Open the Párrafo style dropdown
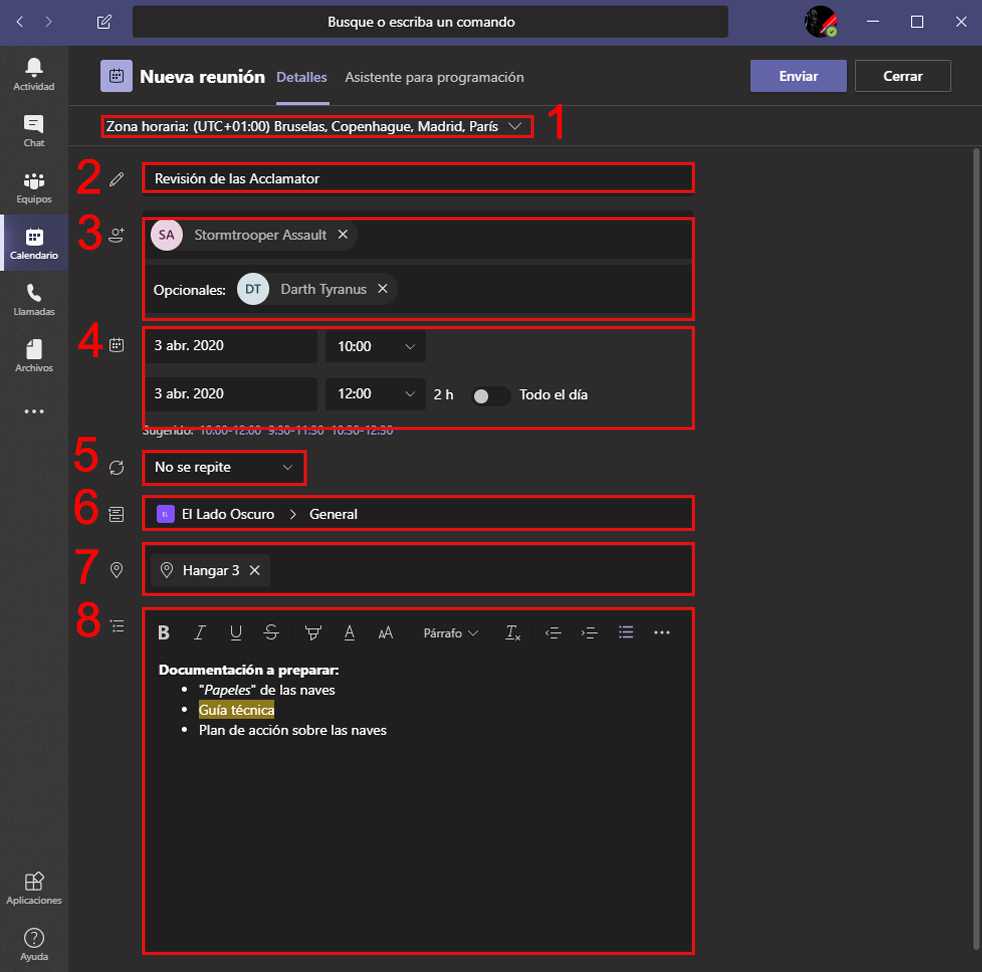Image resolution: width=982 pixels, height=972 pixels. [x=450, y=633]
